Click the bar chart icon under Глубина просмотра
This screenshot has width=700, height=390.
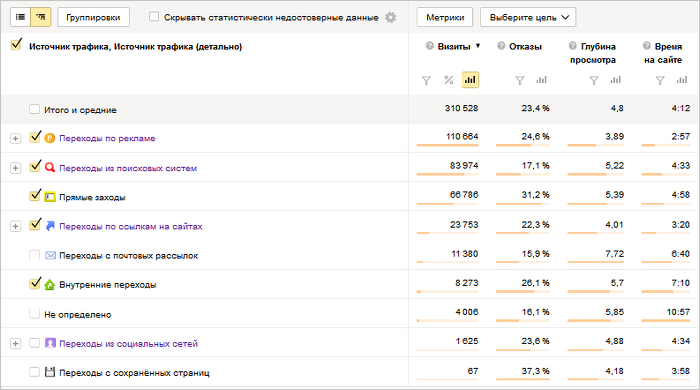pyautogui.click(x=616, y=80)
